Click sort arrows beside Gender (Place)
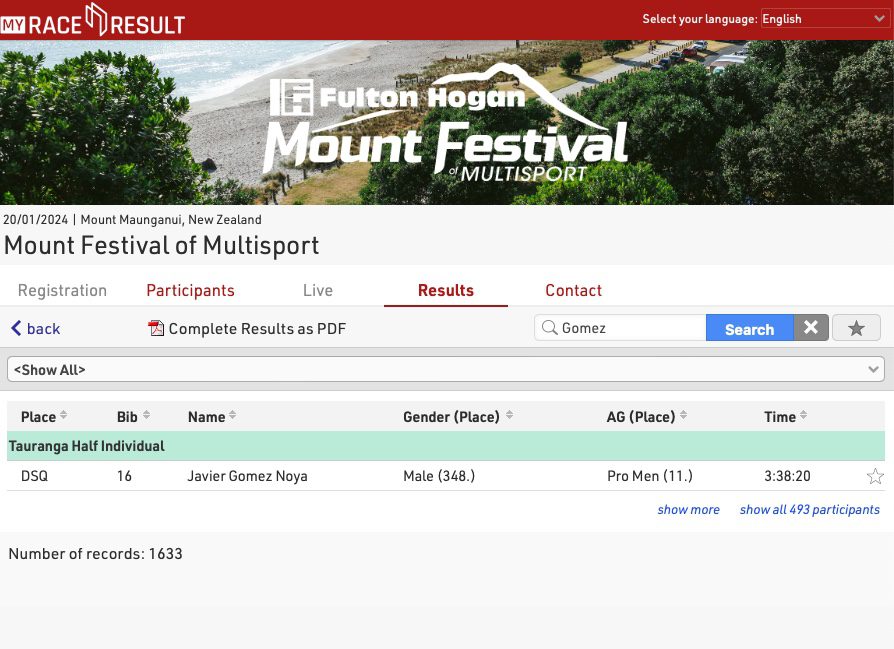The height and width of the screenshot is (649, 894). coord(509,415)
